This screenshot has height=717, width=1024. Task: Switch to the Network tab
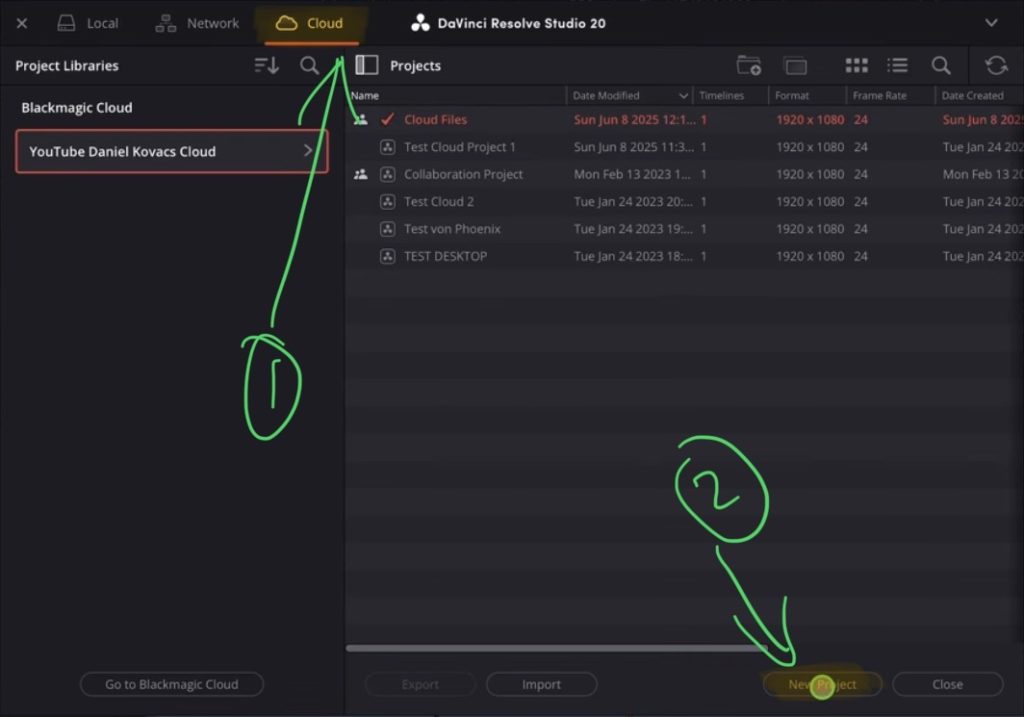coord(196,22)
